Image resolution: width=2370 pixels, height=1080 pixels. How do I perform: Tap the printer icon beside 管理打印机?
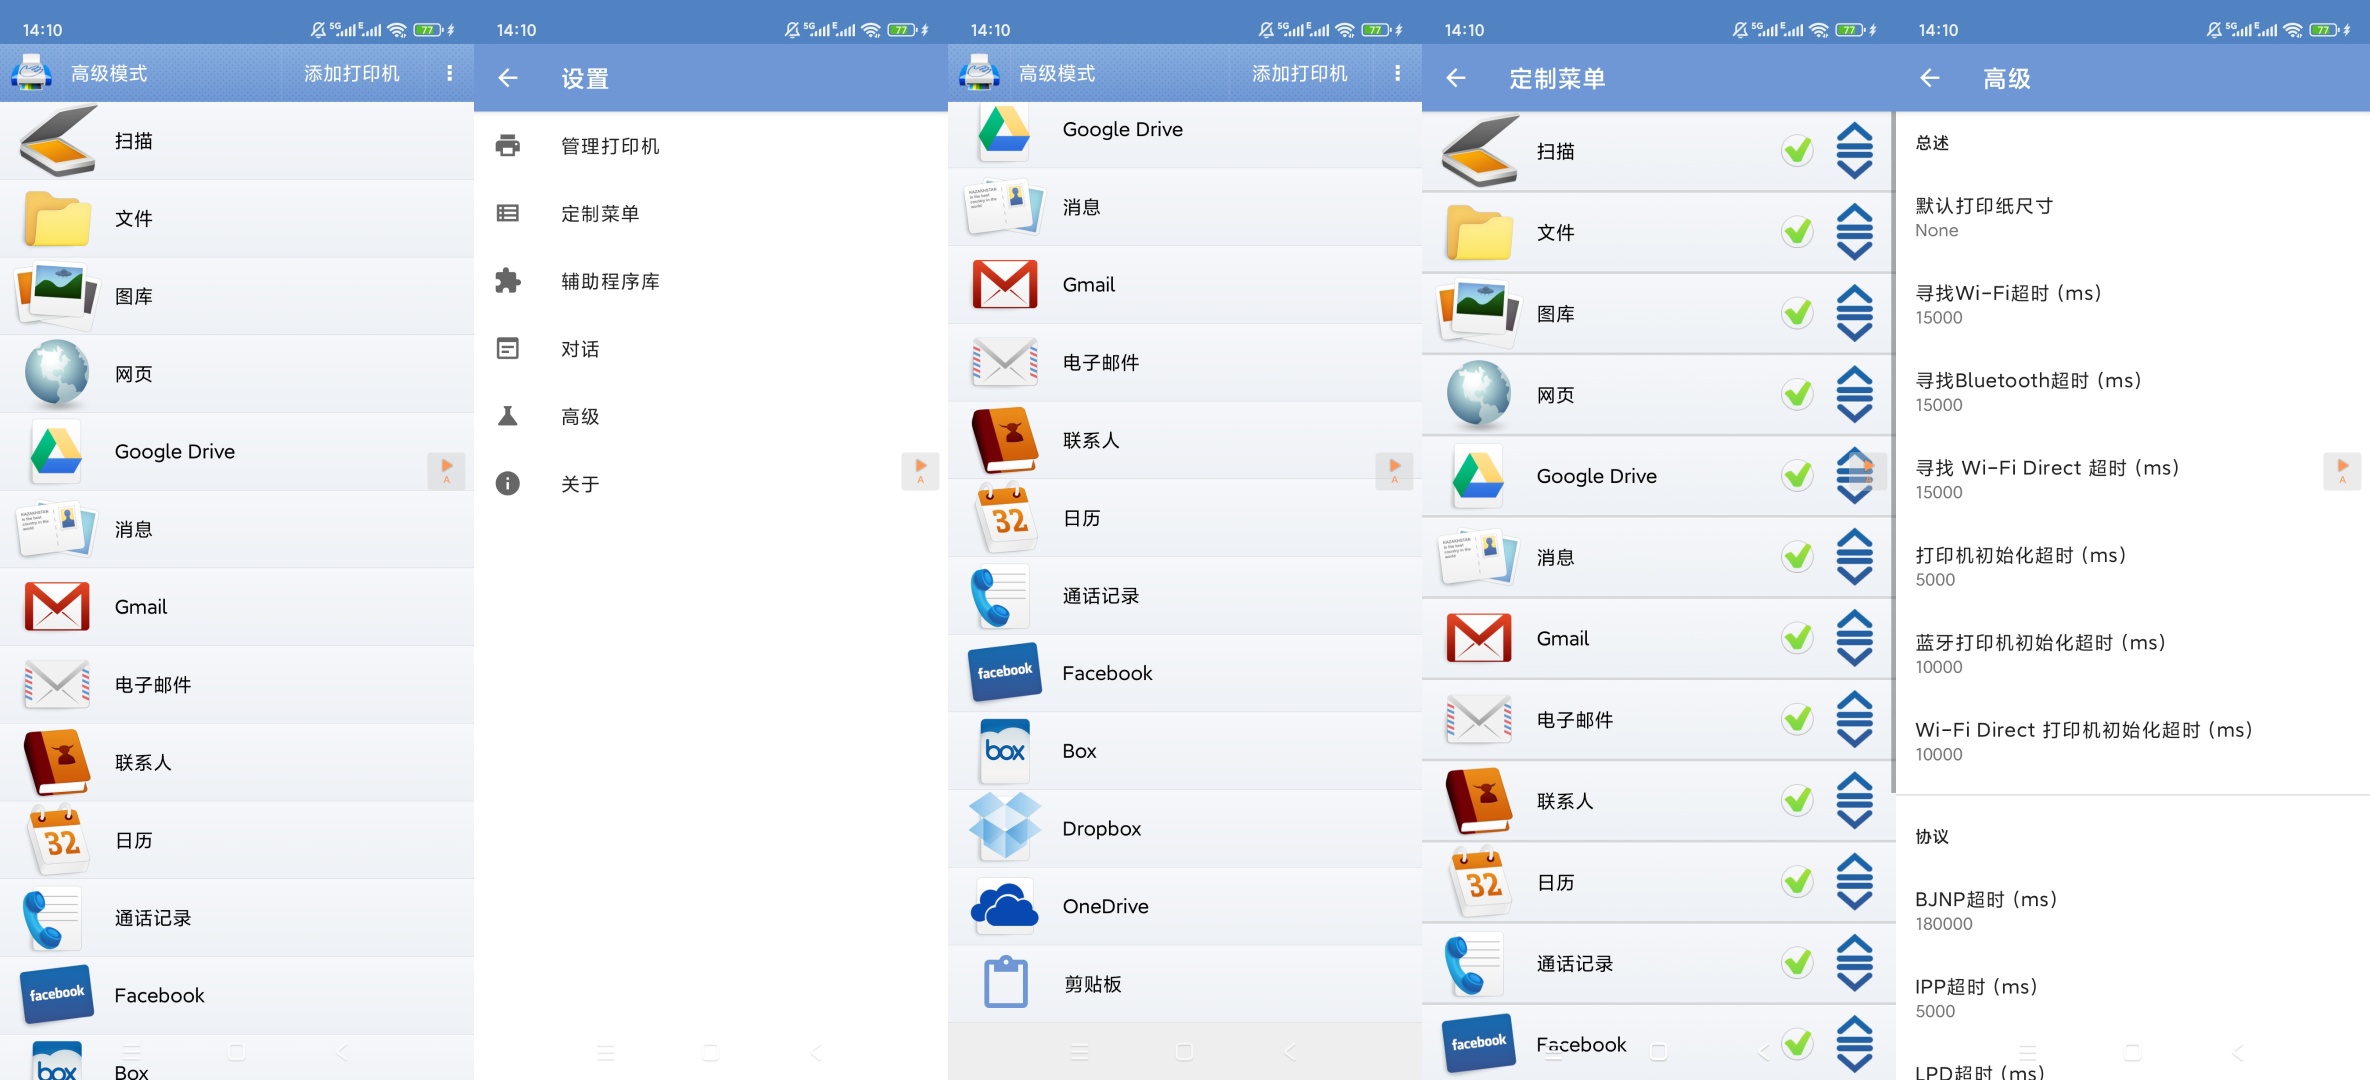click(508, 146)
